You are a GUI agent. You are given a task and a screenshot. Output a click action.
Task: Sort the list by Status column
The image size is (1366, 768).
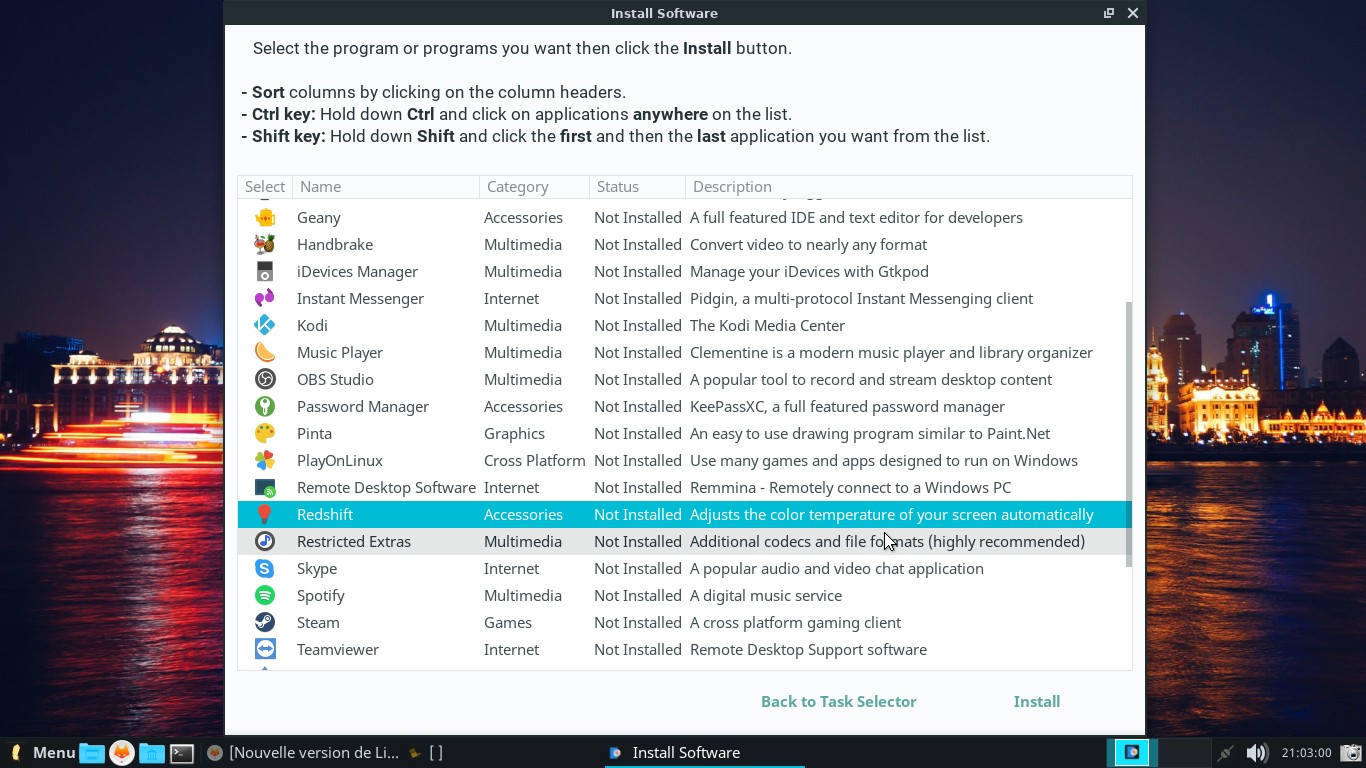(637, 187)
